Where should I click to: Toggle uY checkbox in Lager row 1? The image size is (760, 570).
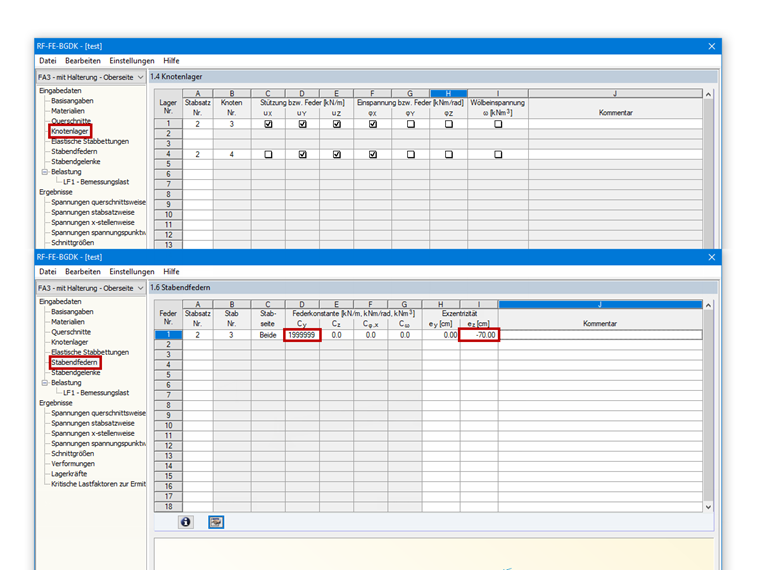(x=302, y=124)
